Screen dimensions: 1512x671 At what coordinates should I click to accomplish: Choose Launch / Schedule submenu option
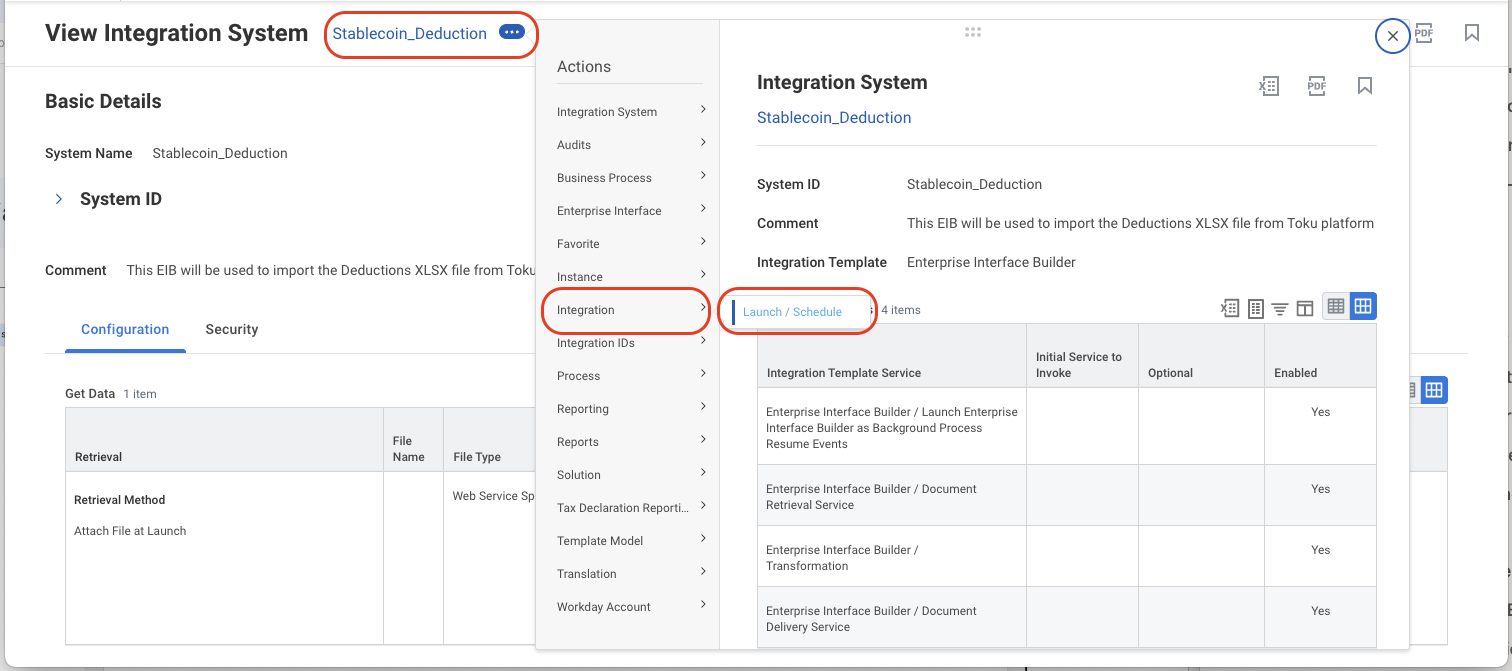tap(793, 312)
